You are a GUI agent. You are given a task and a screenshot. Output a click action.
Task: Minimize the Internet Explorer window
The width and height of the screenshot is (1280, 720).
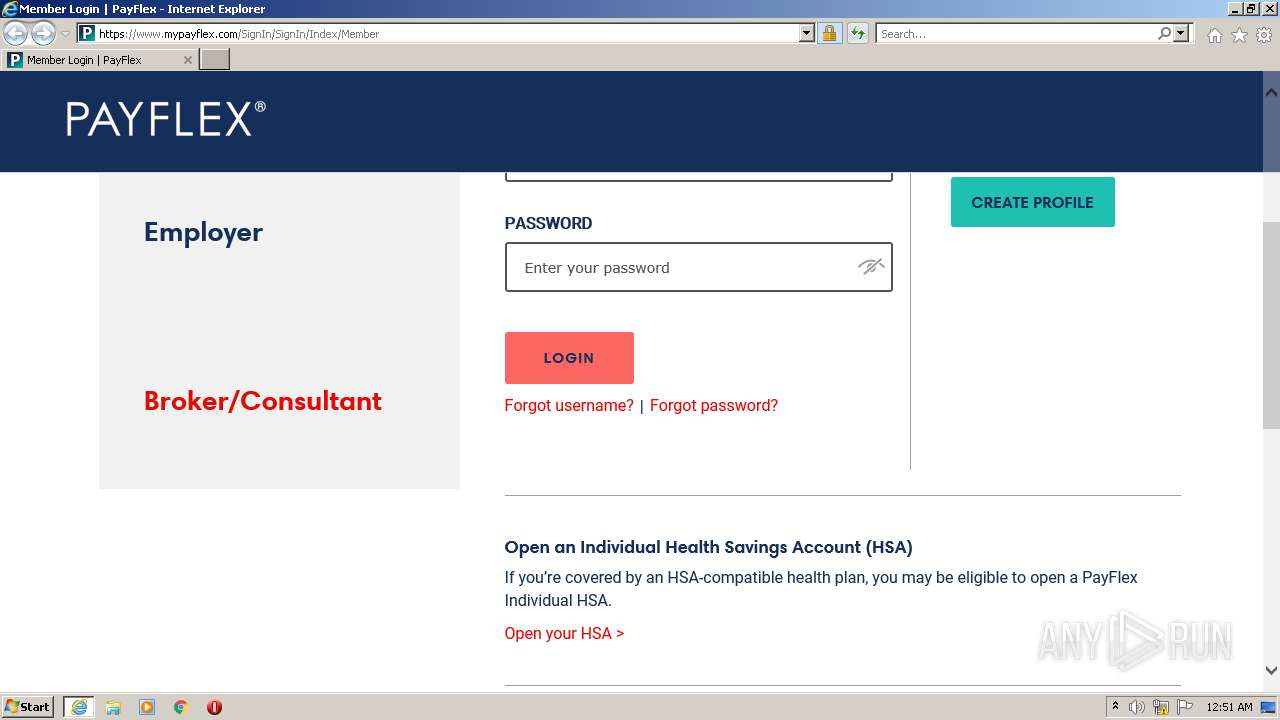tap(1235, 8)
